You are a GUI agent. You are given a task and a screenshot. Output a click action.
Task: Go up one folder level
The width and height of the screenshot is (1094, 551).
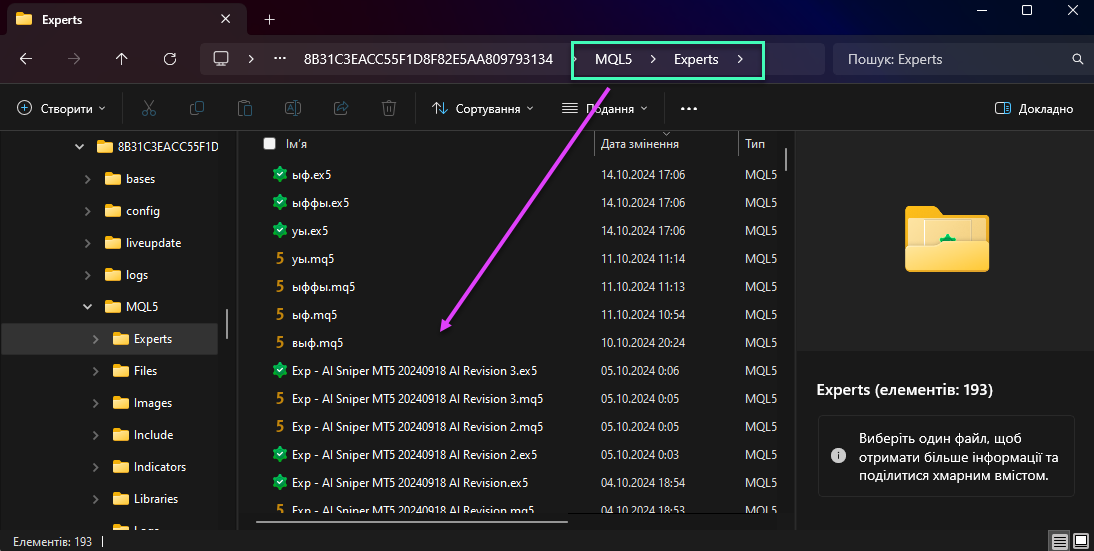click(122, 59)
